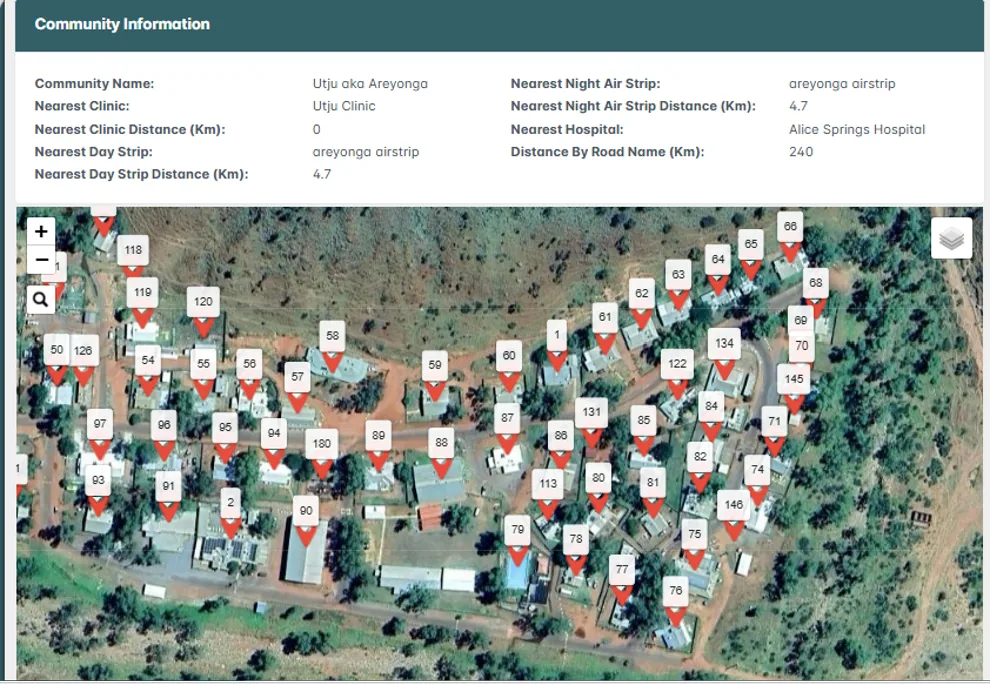Click the 'Utju aka Areyonga' community name value

pos(370,83)
